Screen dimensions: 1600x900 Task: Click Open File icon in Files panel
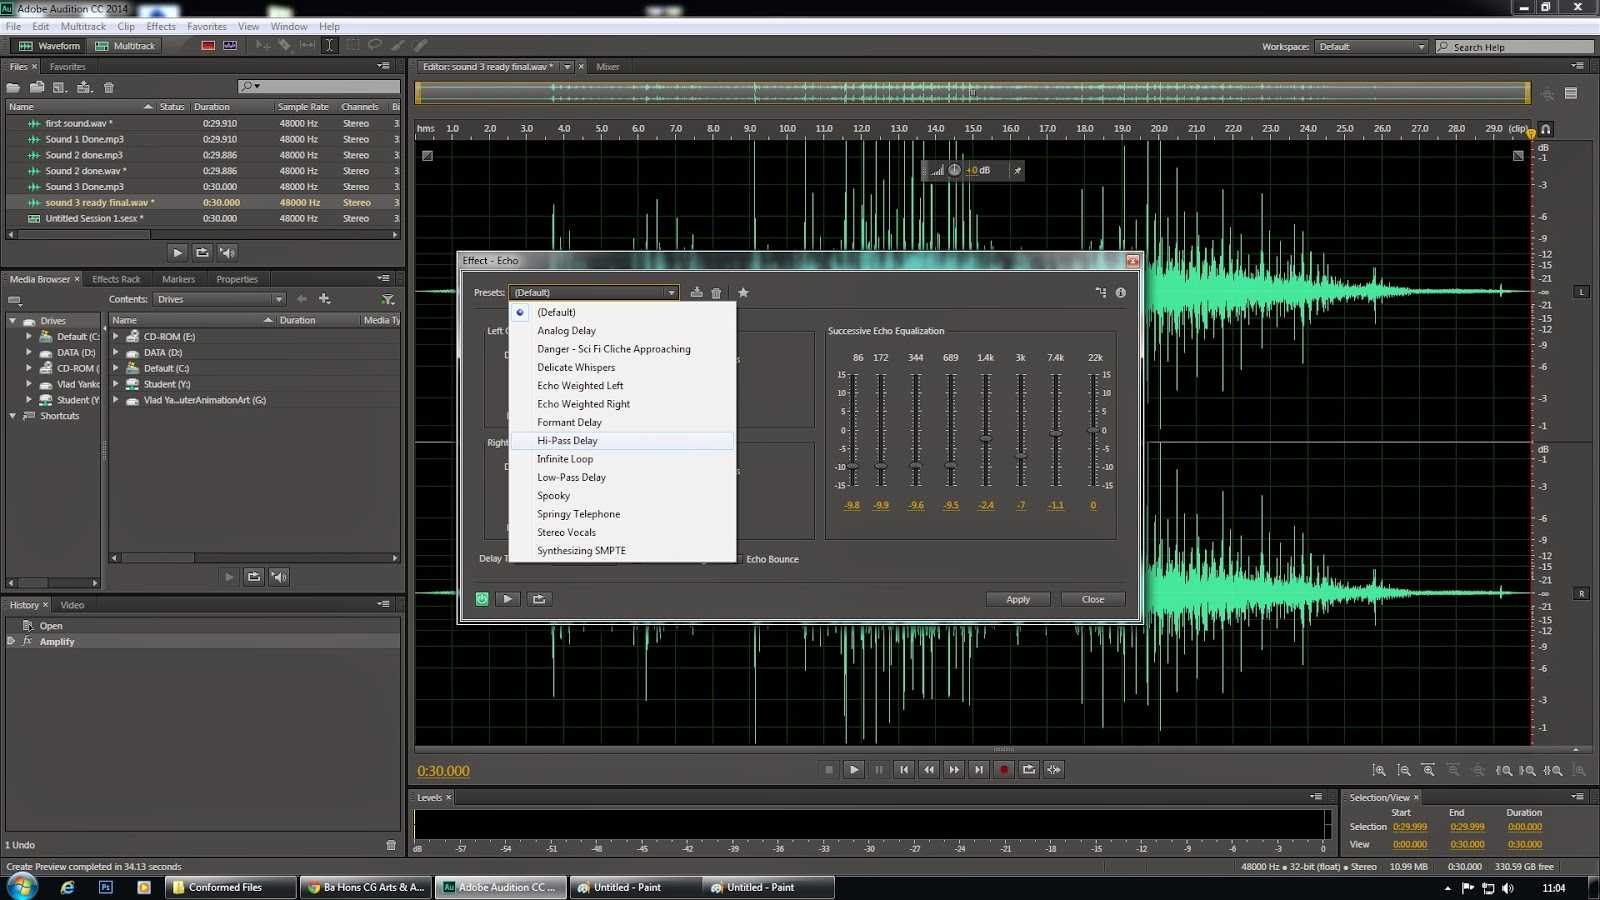pyautogui.click(x=13, y=87)
